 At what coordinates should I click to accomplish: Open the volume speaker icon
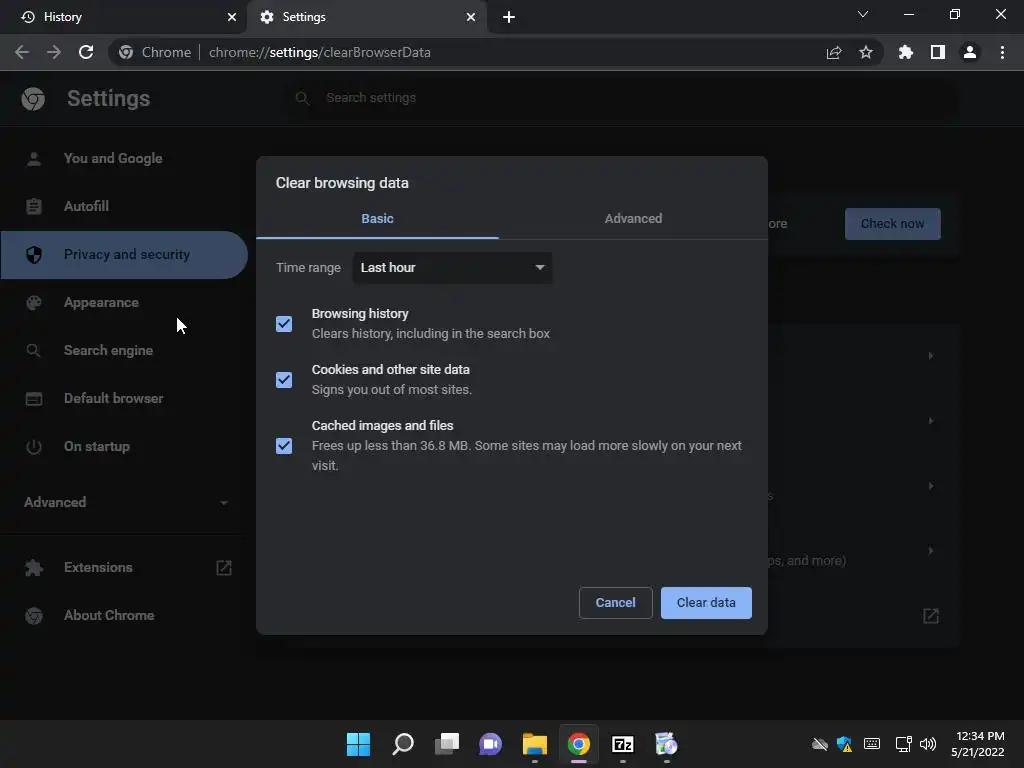[928, 744]
